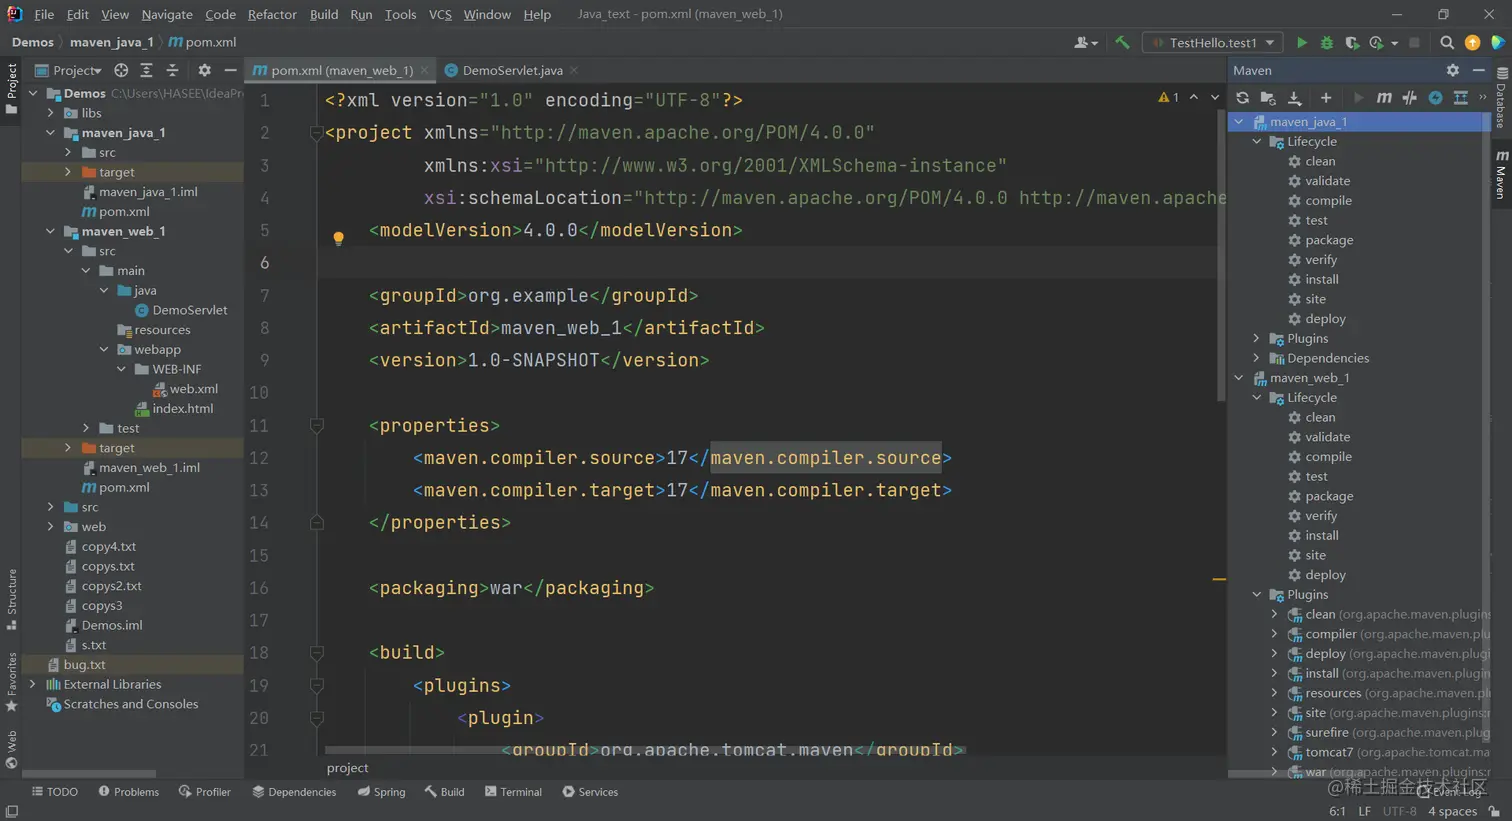Toggle tool window bars at bottom-left corner
Screen dimensions: 1512x821
[x=11, y=812]
